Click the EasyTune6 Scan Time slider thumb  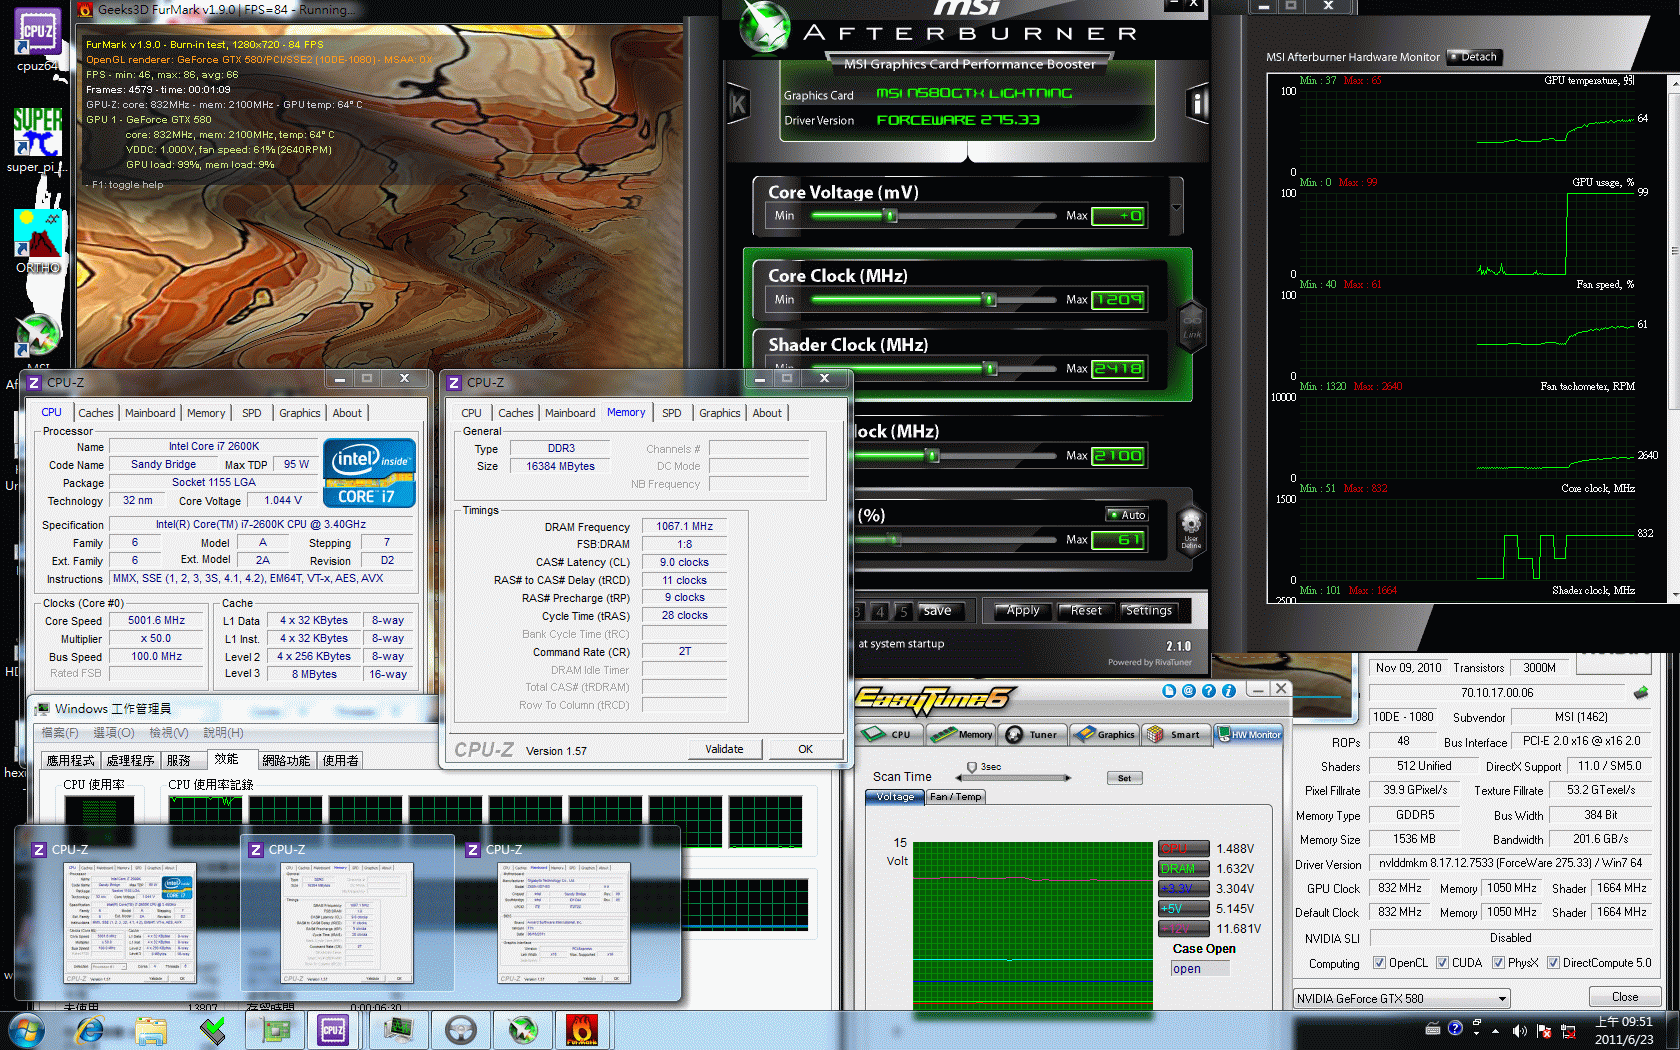click(971, 768)
